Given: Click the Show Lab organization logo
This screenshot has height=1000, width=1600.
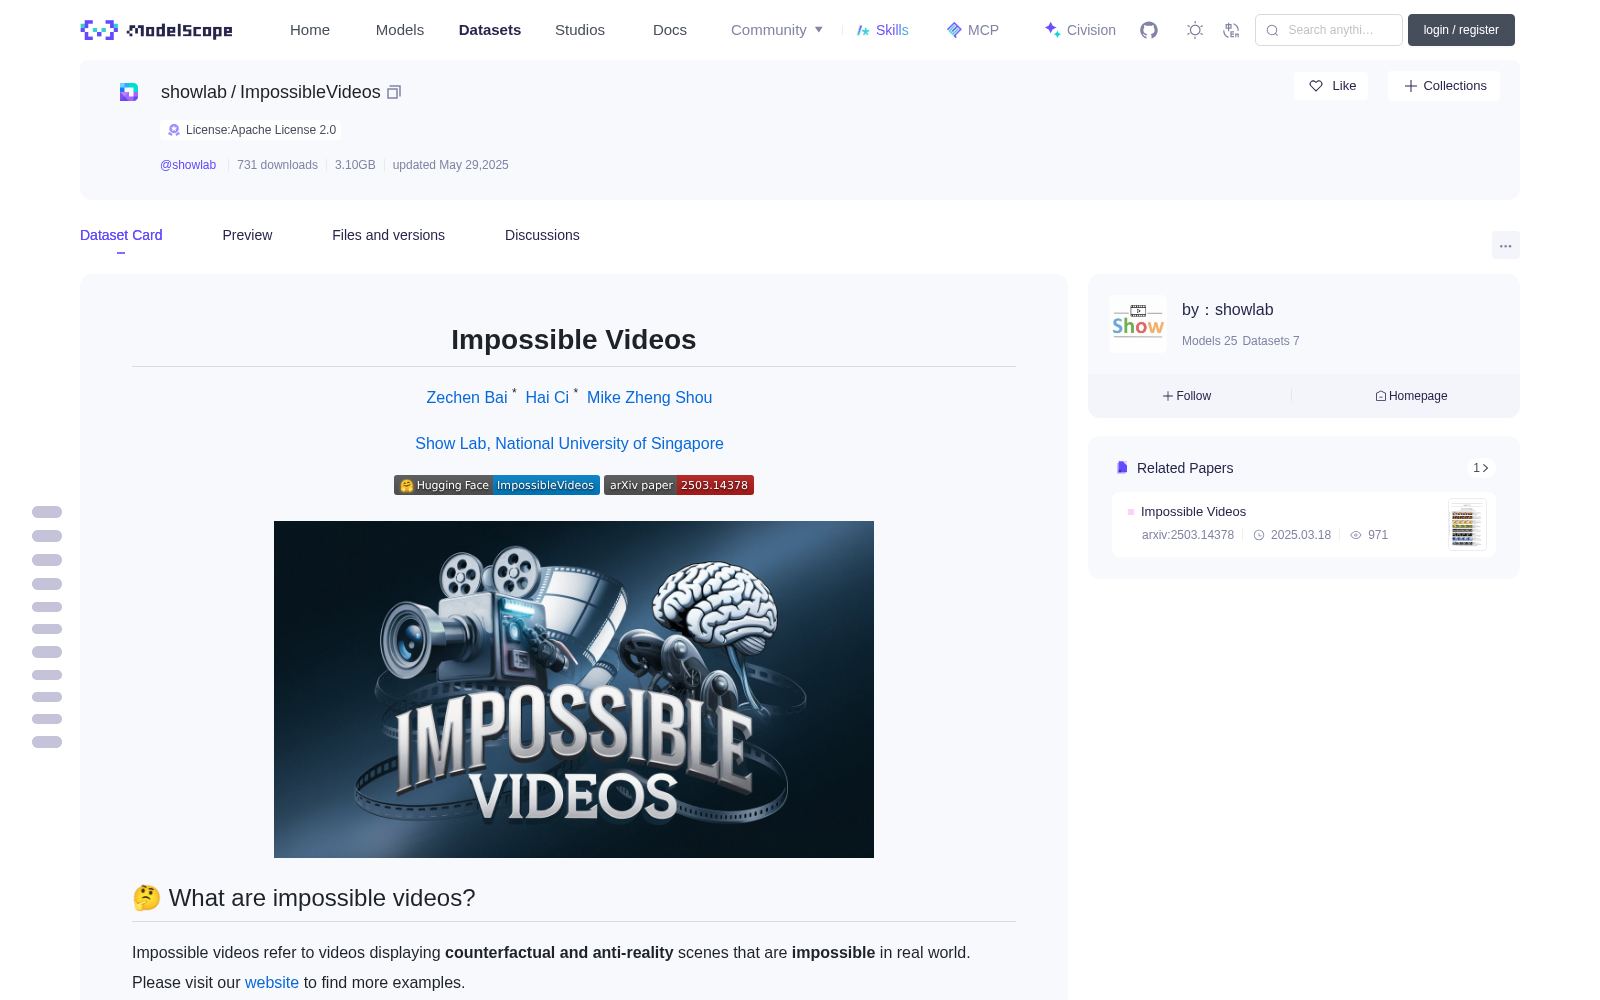Looking at the screenshot, I should click(1138, 323).
